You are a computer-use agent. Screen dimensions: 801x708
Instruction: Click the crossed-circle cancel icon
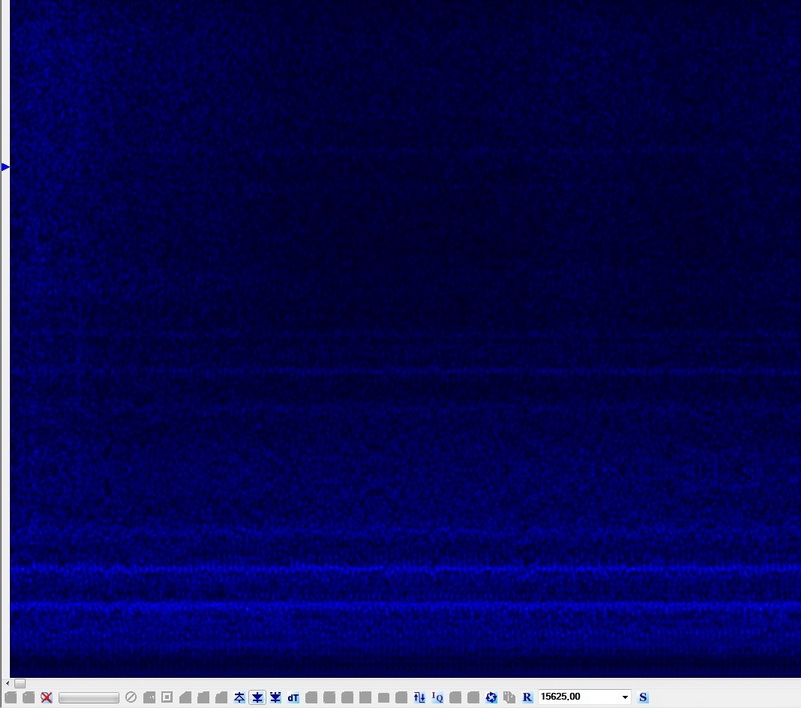click(x=131, y=697)
